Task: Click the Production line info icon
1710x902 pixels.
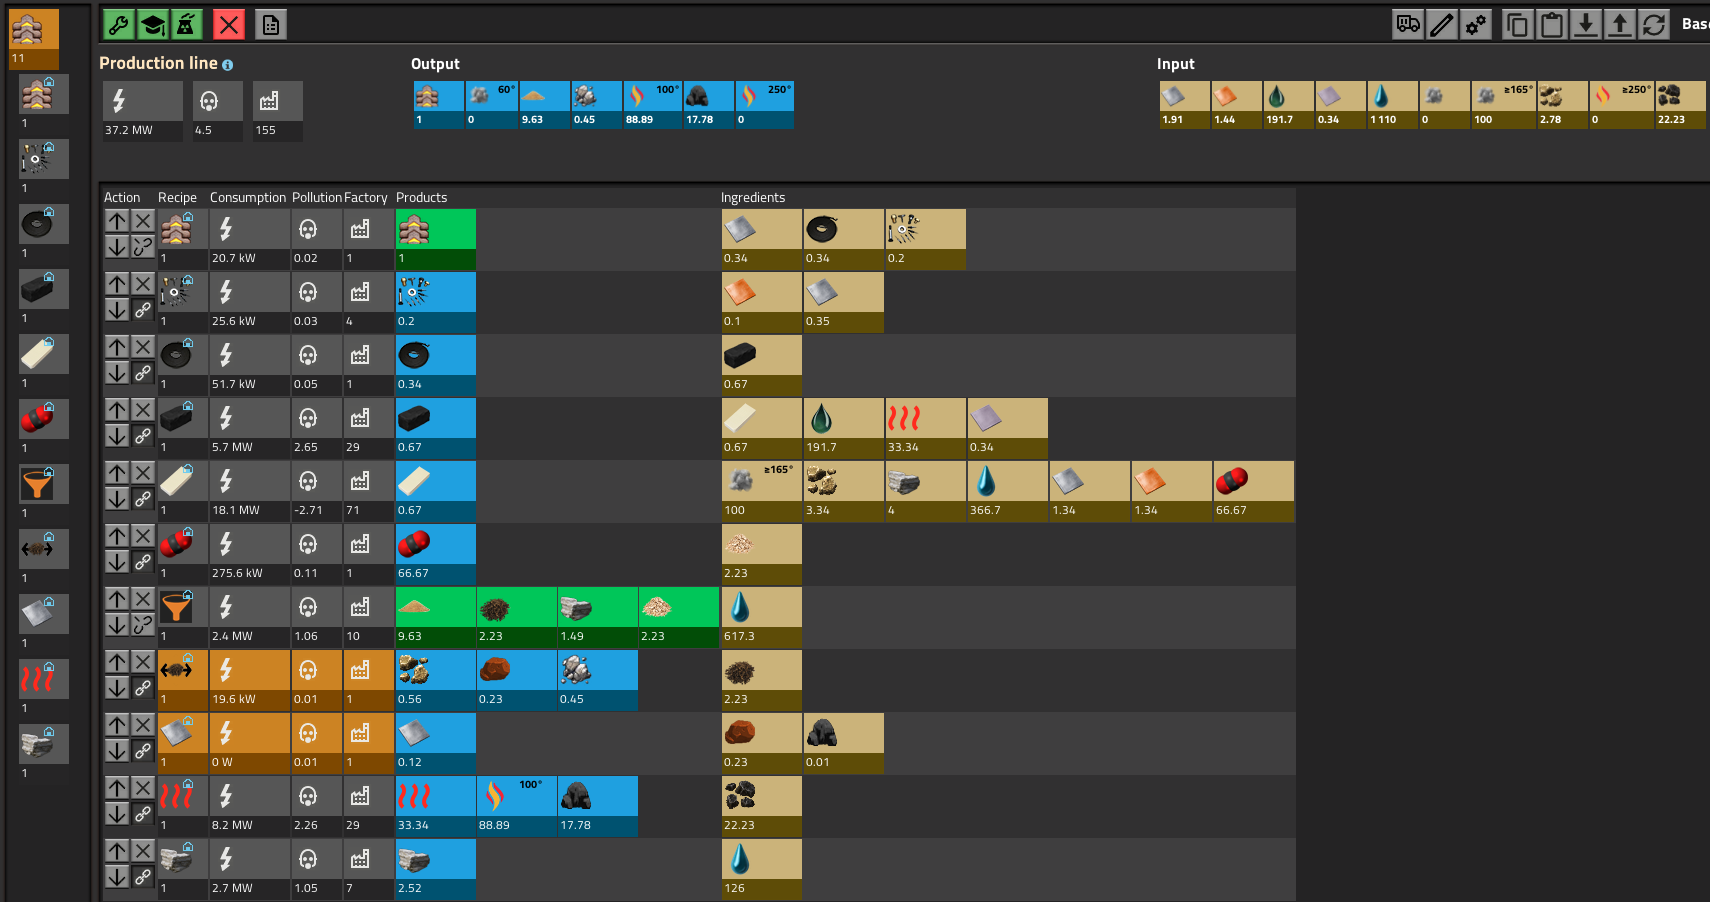Action: (228, 65)
